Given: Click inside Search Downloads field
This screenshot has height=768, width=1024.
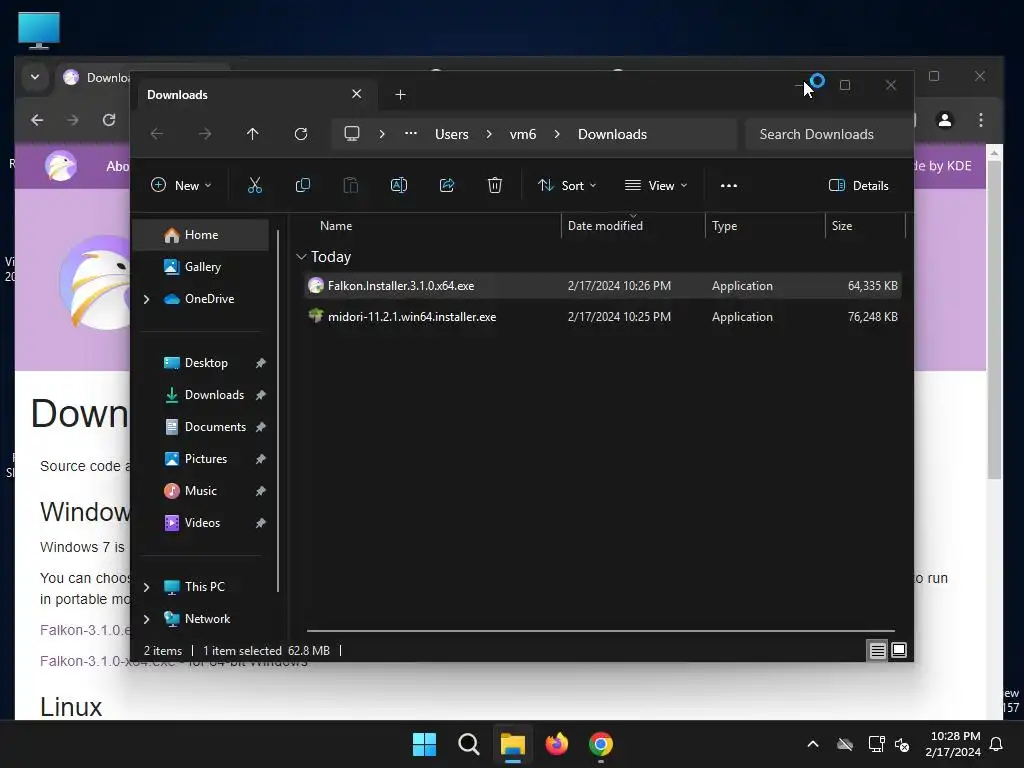Looking at the screenshot, I should [829, 134].
